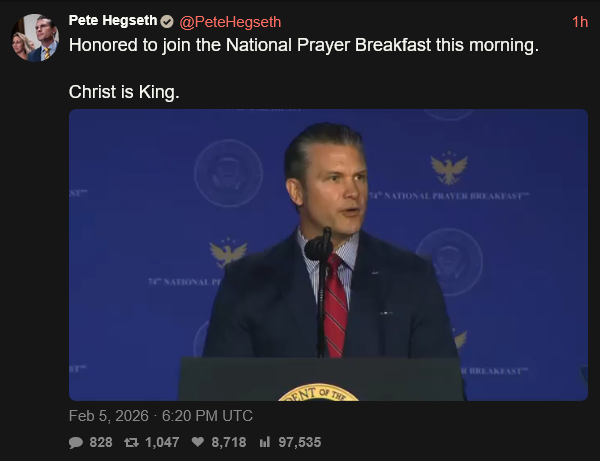This screenshot has height=461, width=600.
Task: Open Pete Hegseth's profile avatar
Action: tap(35, 38)
